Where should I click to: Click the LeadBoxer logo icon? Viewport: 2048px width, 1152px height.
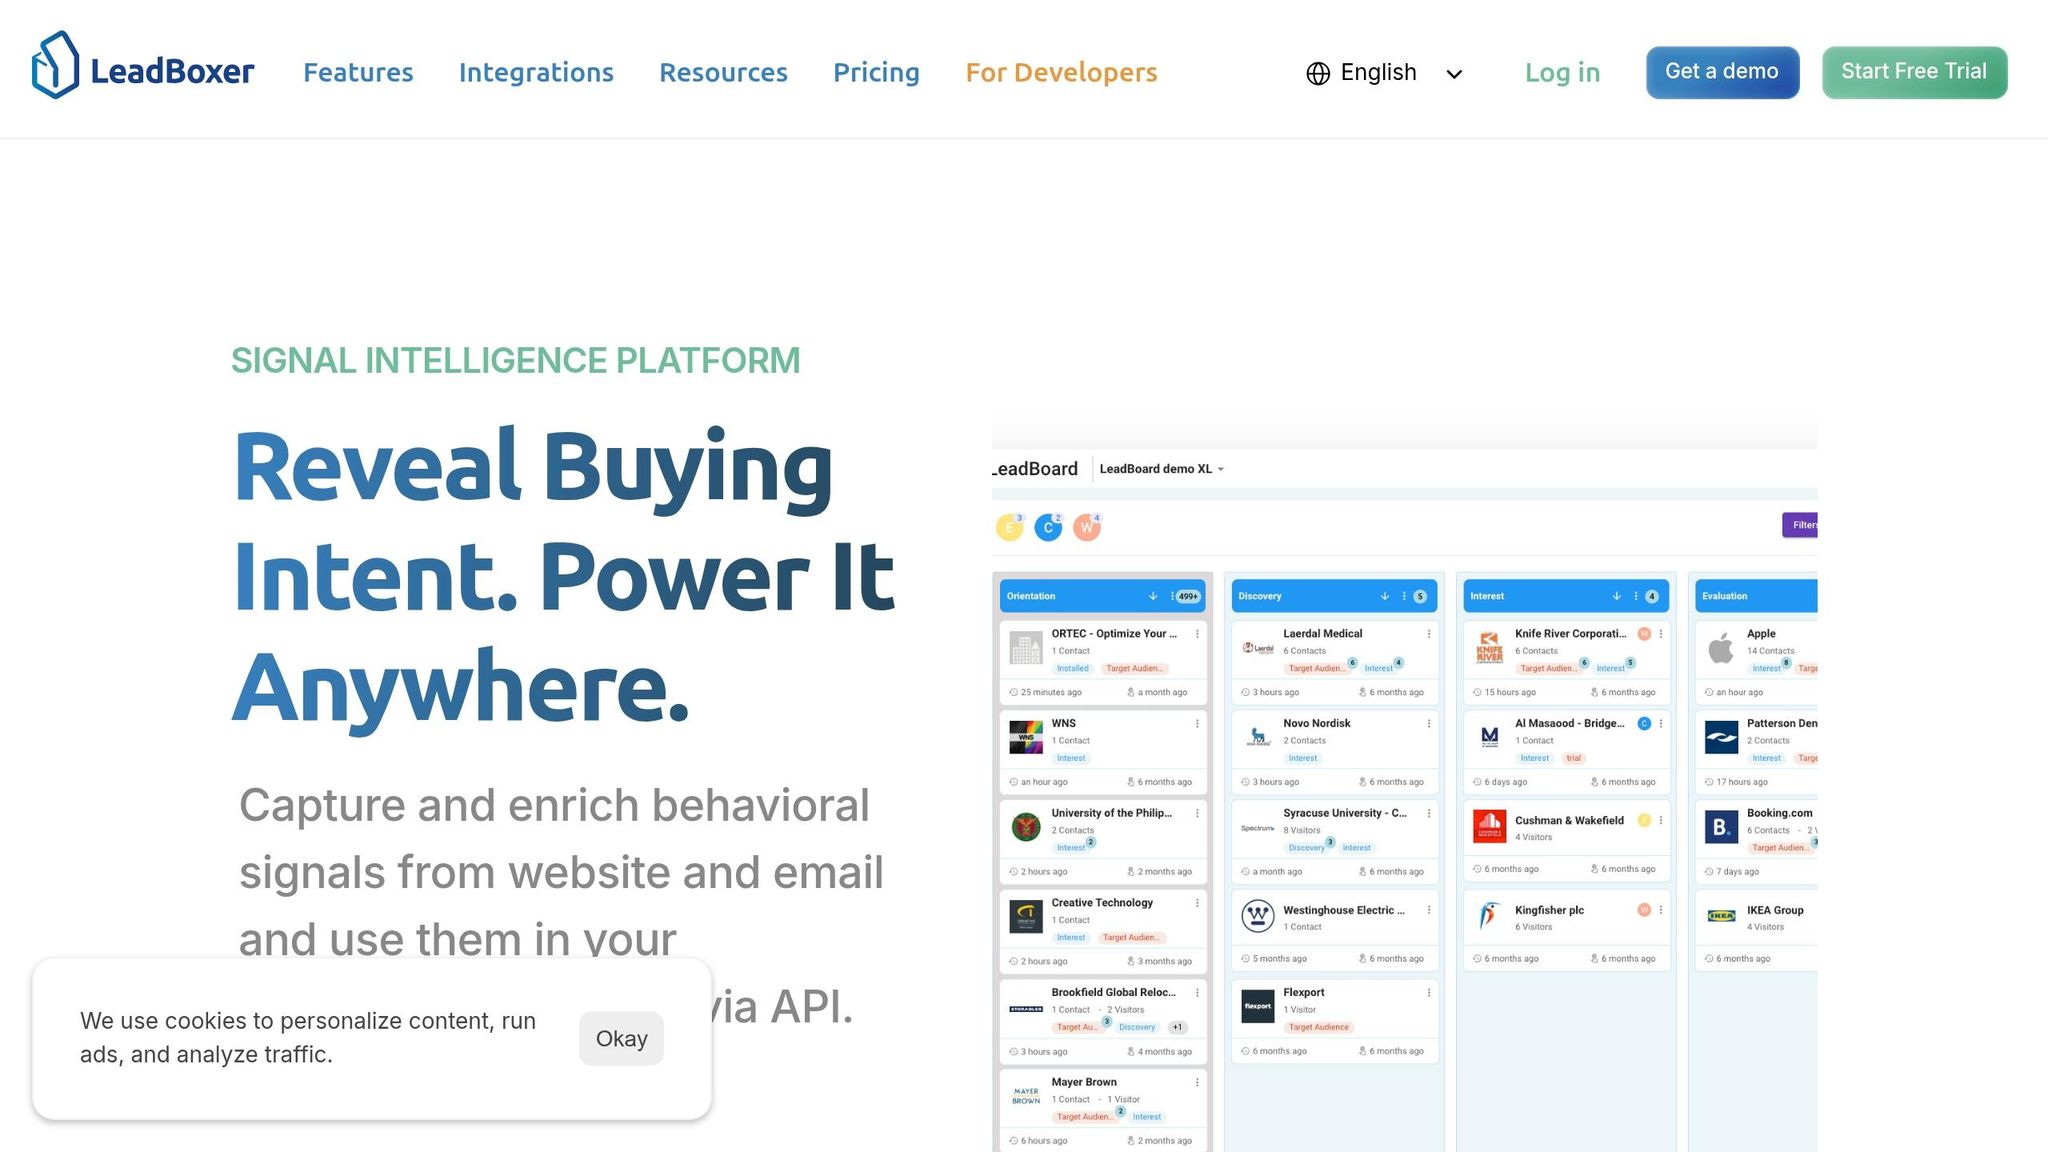55,66
